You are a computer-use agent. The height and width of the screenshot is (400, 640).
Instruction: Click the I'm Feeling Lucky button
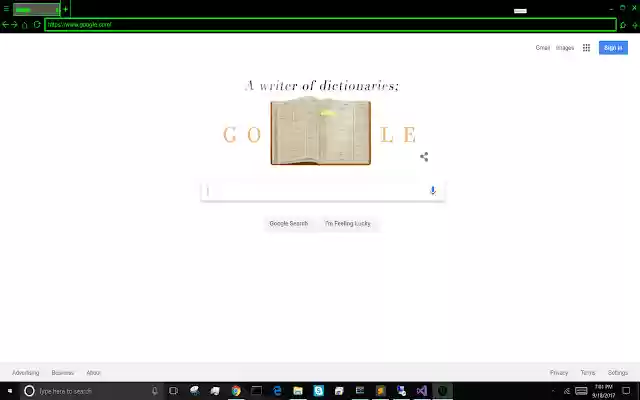click(348, 224)
